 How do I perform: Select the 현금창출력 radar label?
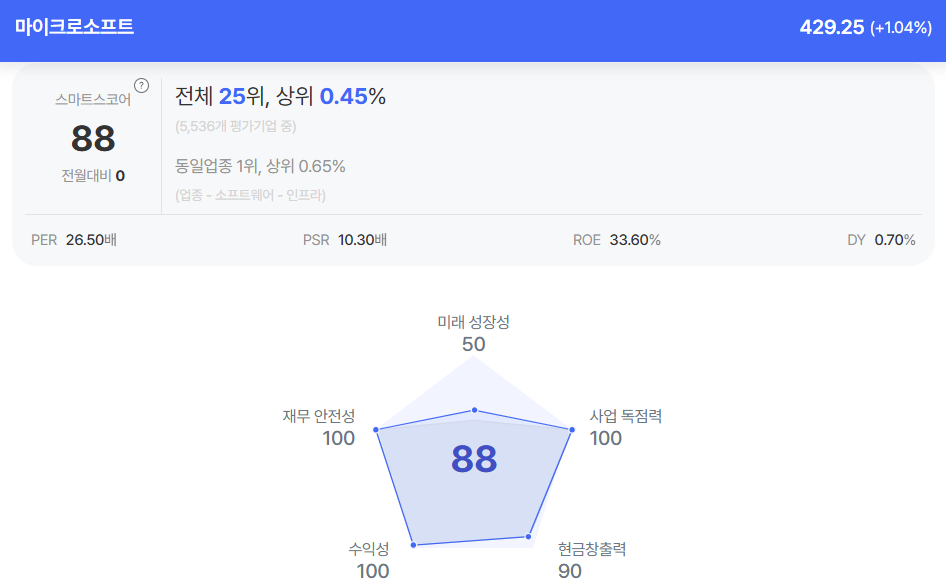(592, 549)
